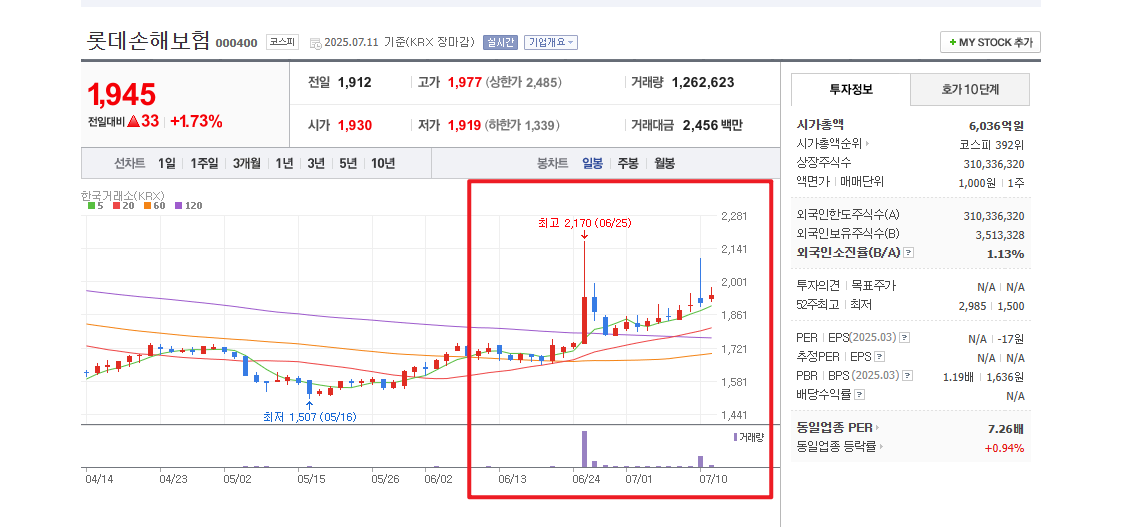This screenshot has height=527, width=1125.
Task: Click the change rate +1.73%
Action: pos(196,122)
